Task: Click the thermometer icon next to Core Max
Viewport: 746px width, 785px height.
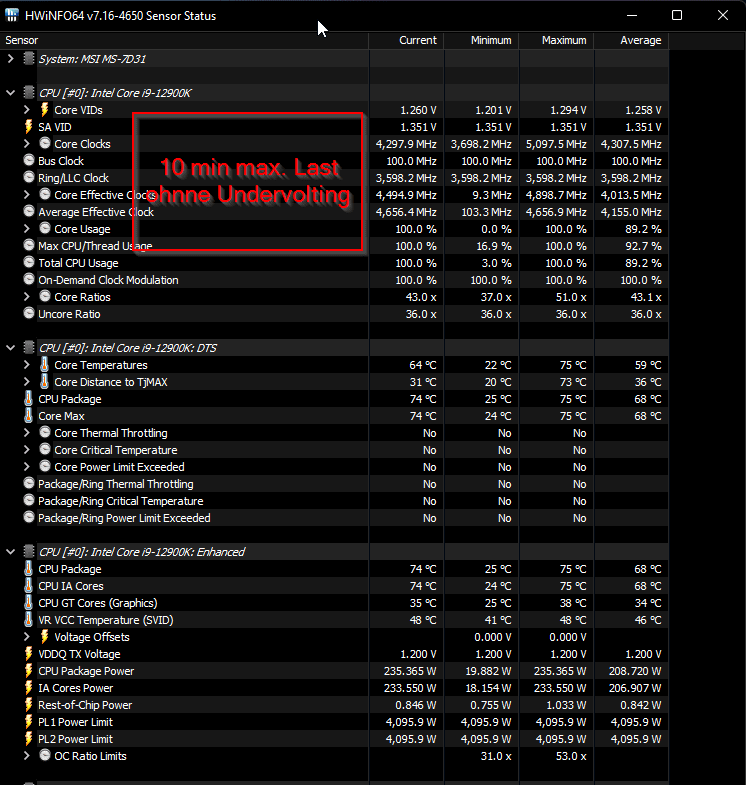Action: tap(29, 416)
